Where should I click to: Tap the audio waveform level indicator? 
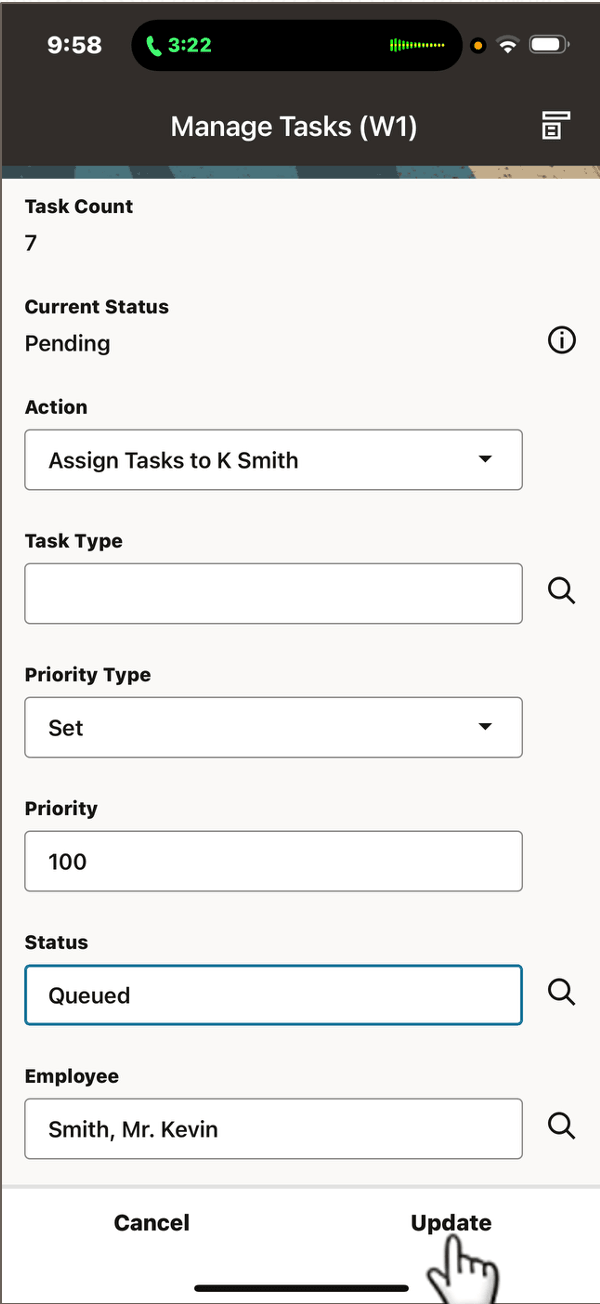click(418, 44)
